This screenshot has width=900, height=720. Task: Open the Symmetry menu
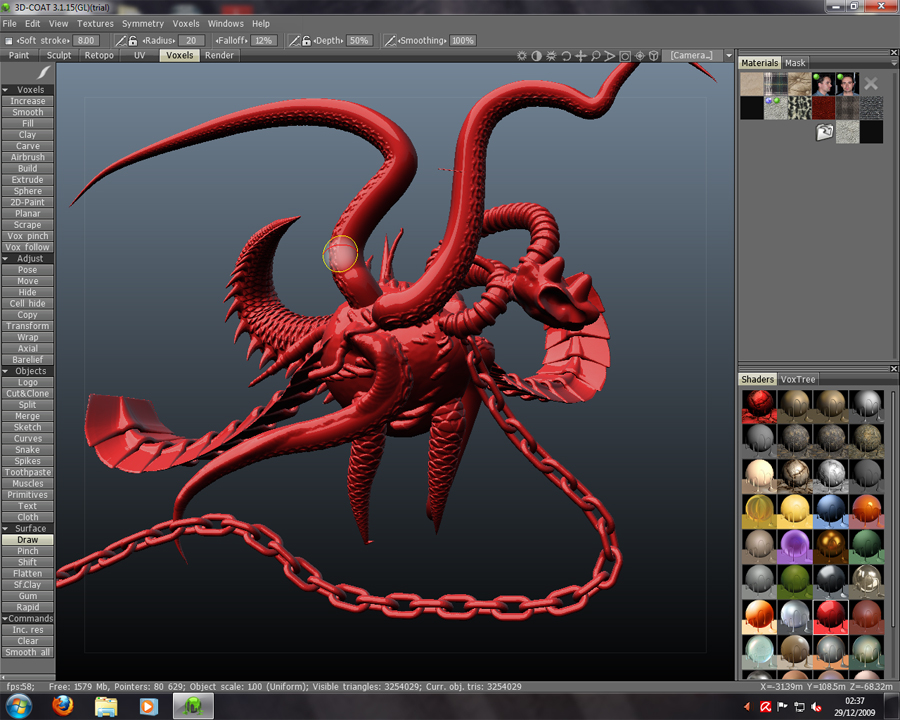pyautogui.click(x=142, y=23)
